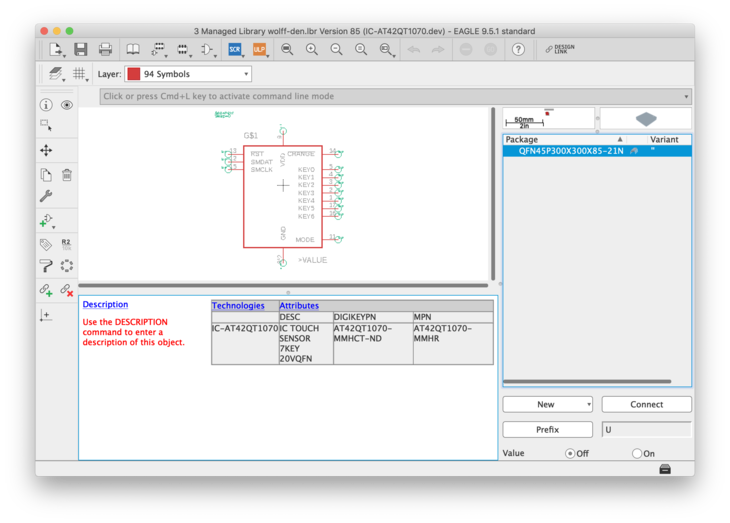730x523 pixels.
Task: Run a script with SCR icon
Action: (x=235, y=49)
